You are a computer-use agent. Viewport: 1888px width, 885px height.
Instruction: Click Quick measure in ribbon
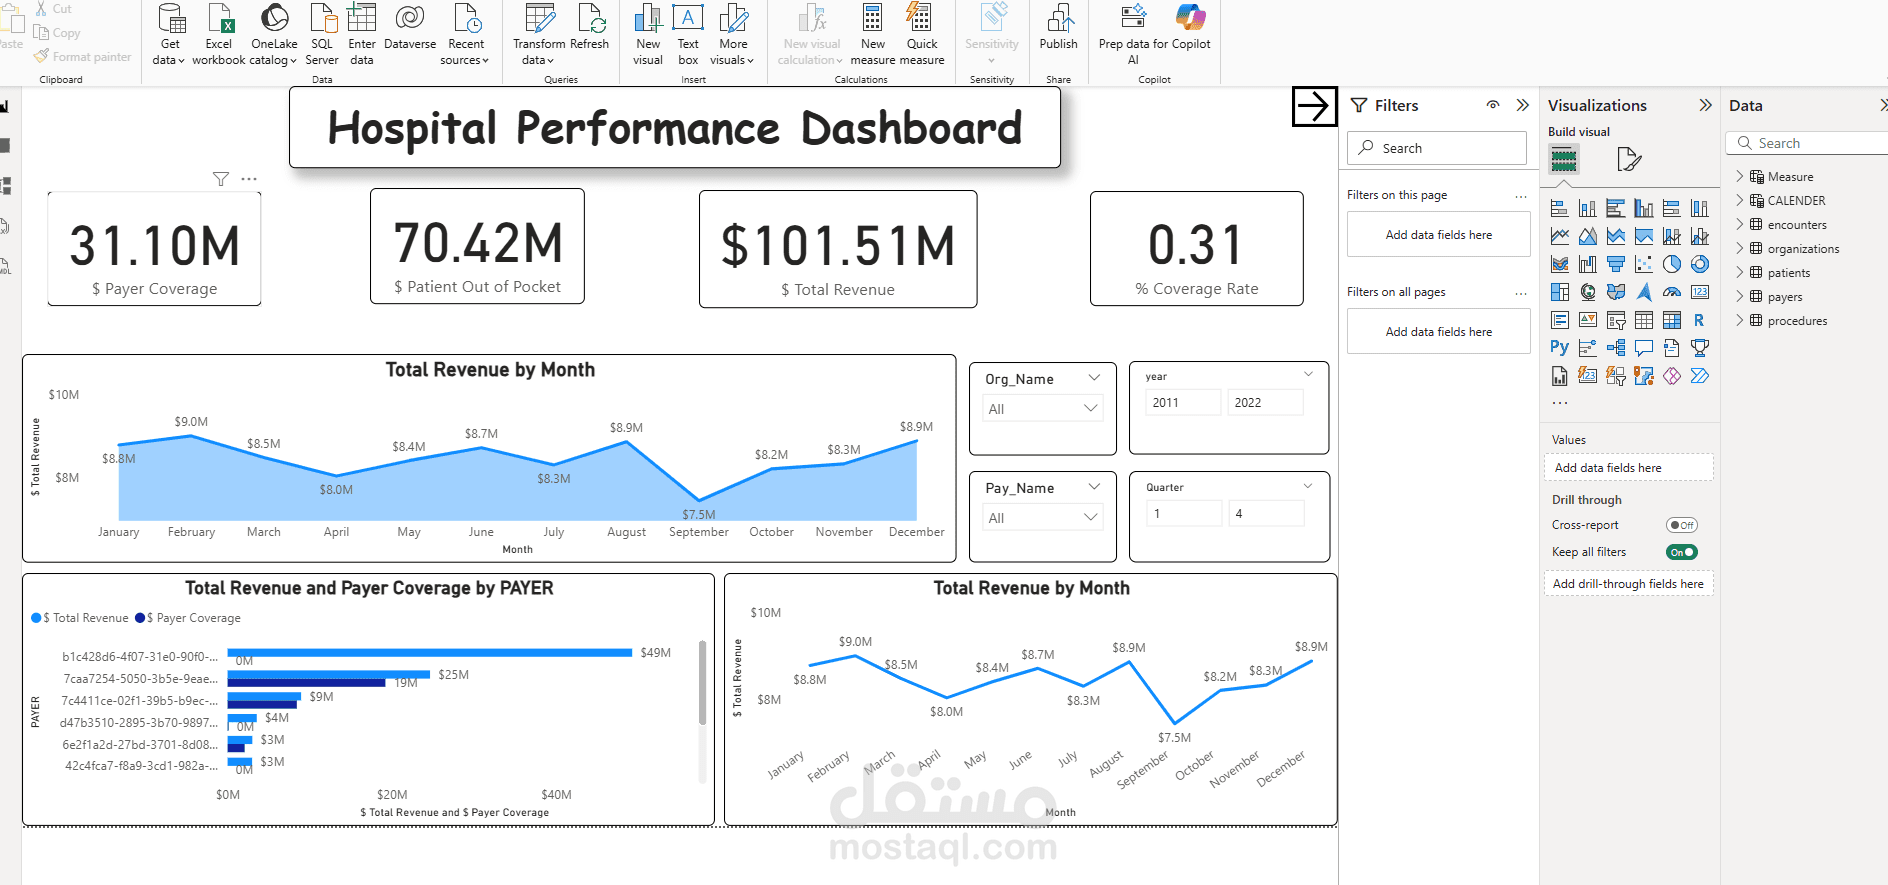[922, 35]
